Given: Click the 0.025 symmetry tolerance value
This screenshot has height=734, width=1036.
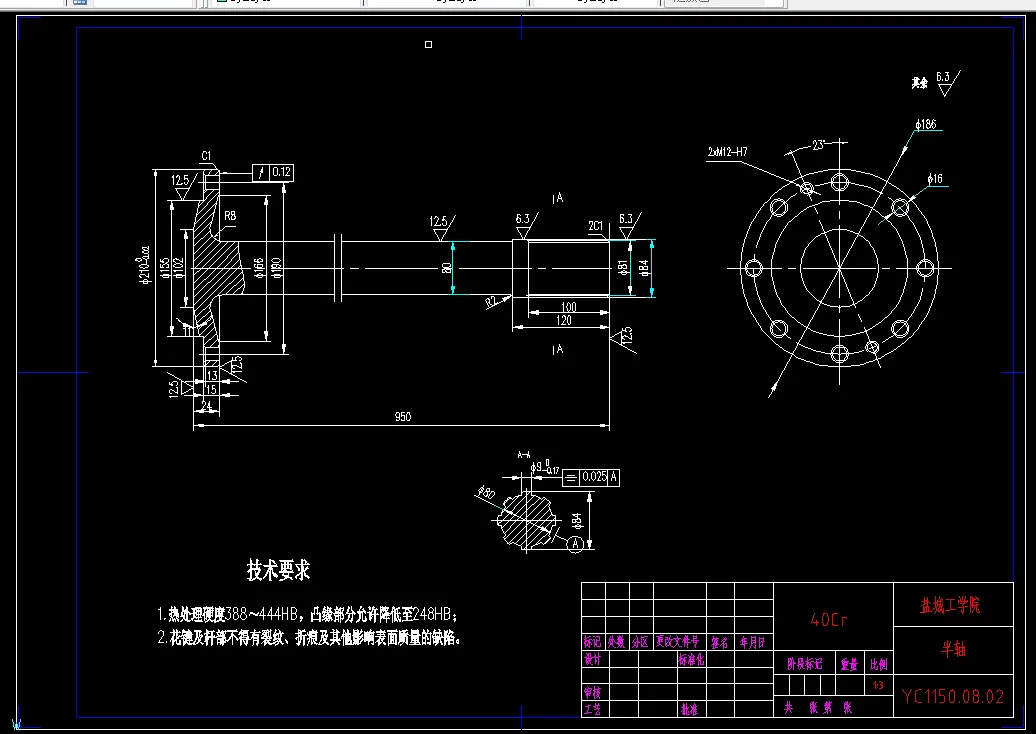Looking at the screenshot, I should coord(595,477).
